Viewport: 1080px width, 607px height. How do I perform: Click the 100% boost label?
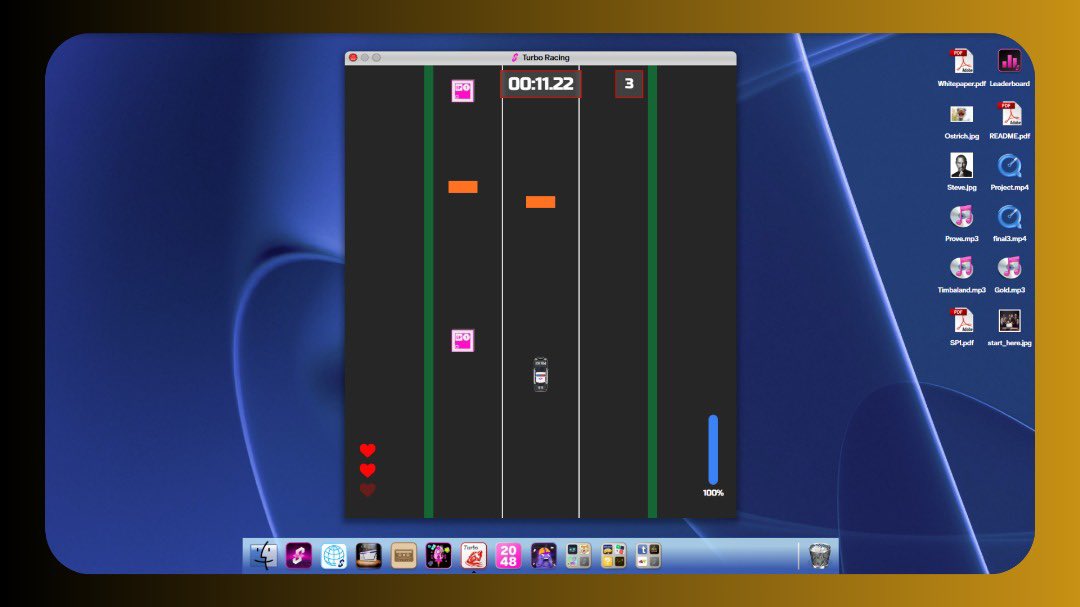point(714,493)
